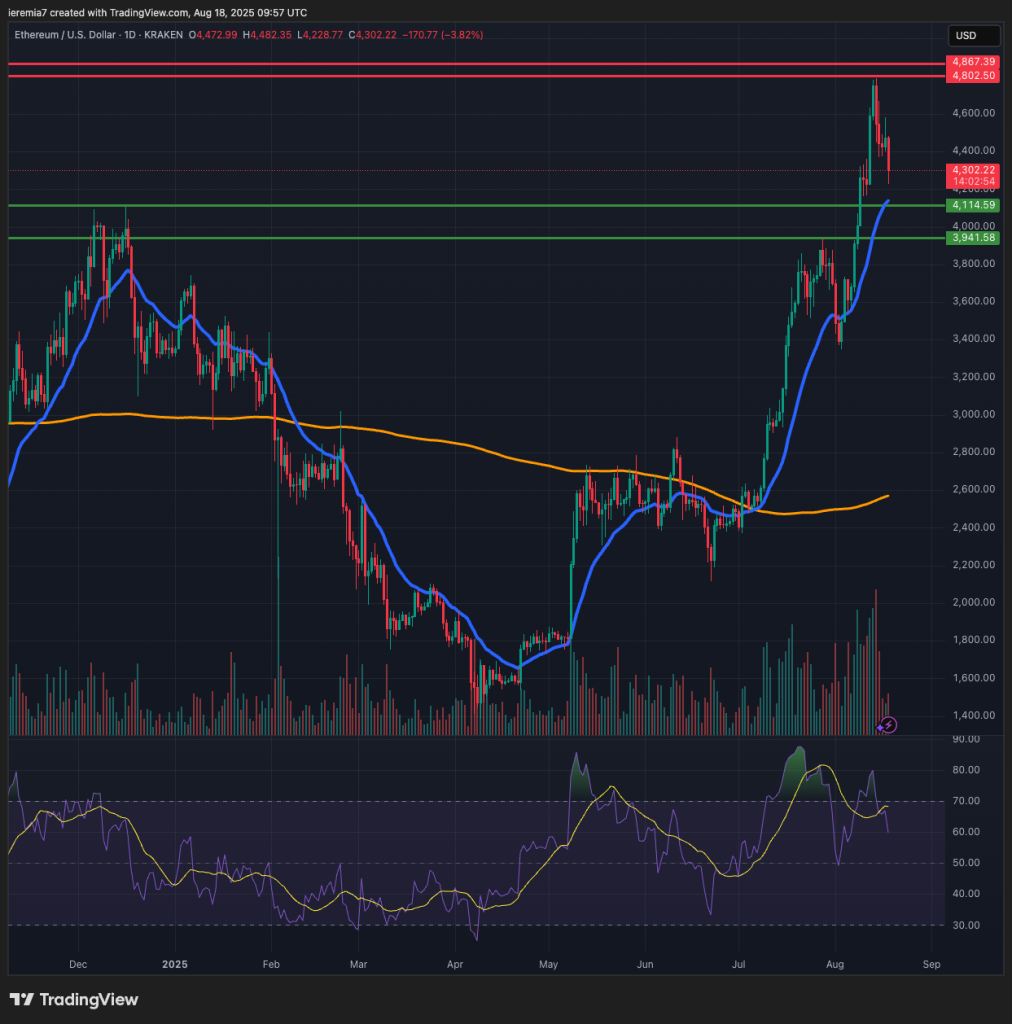The width and height of the screenshot is (1012, 1024).
Task: Click the RSI 50.00 scale label
Action: (966, 863)
